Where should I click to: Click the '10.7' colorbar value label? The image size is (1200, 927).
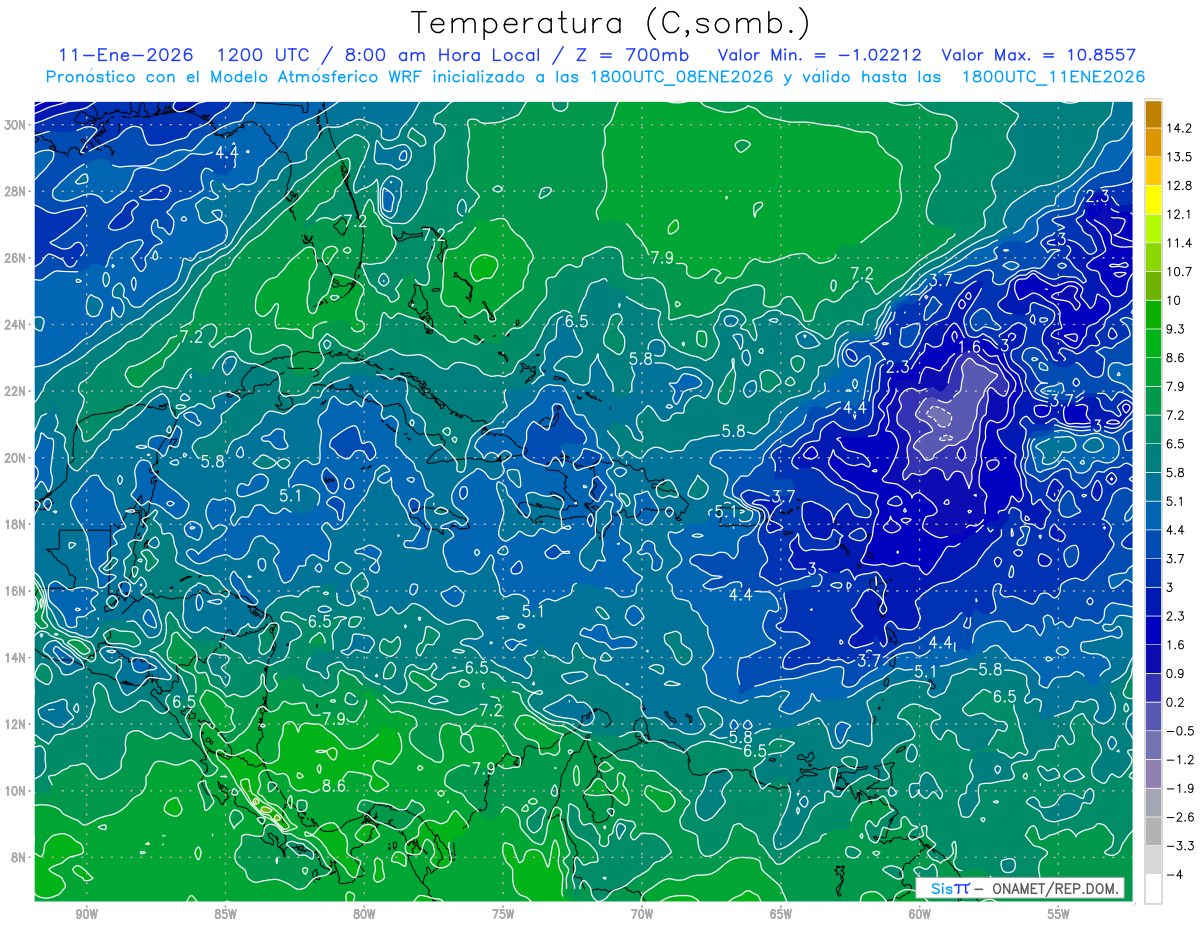point(1180,272)
